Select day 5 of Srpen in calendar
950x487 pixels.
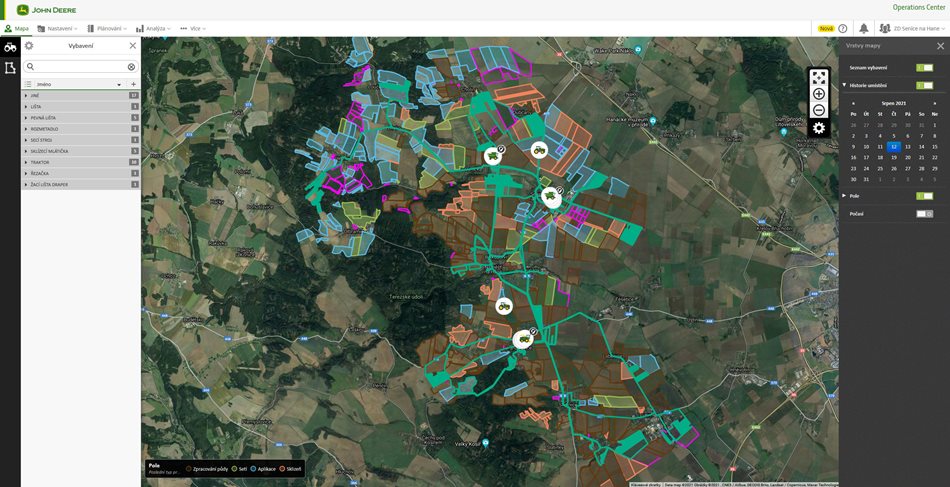click(894, 136)
